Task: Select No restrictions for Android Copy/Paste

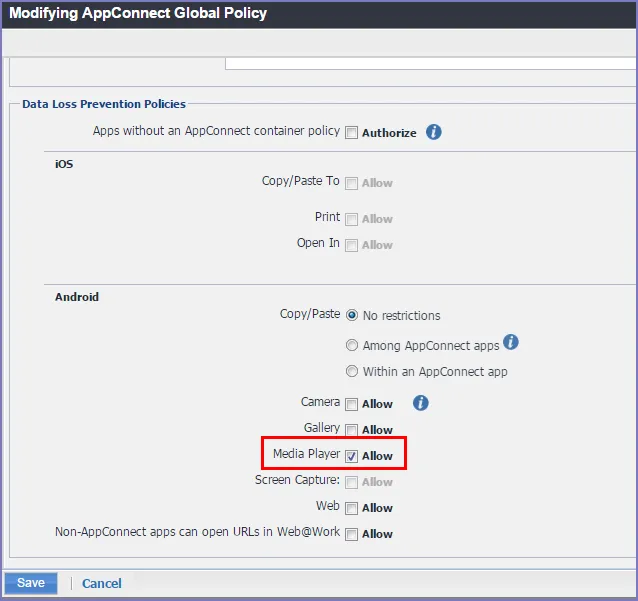Action: [352, 315]
